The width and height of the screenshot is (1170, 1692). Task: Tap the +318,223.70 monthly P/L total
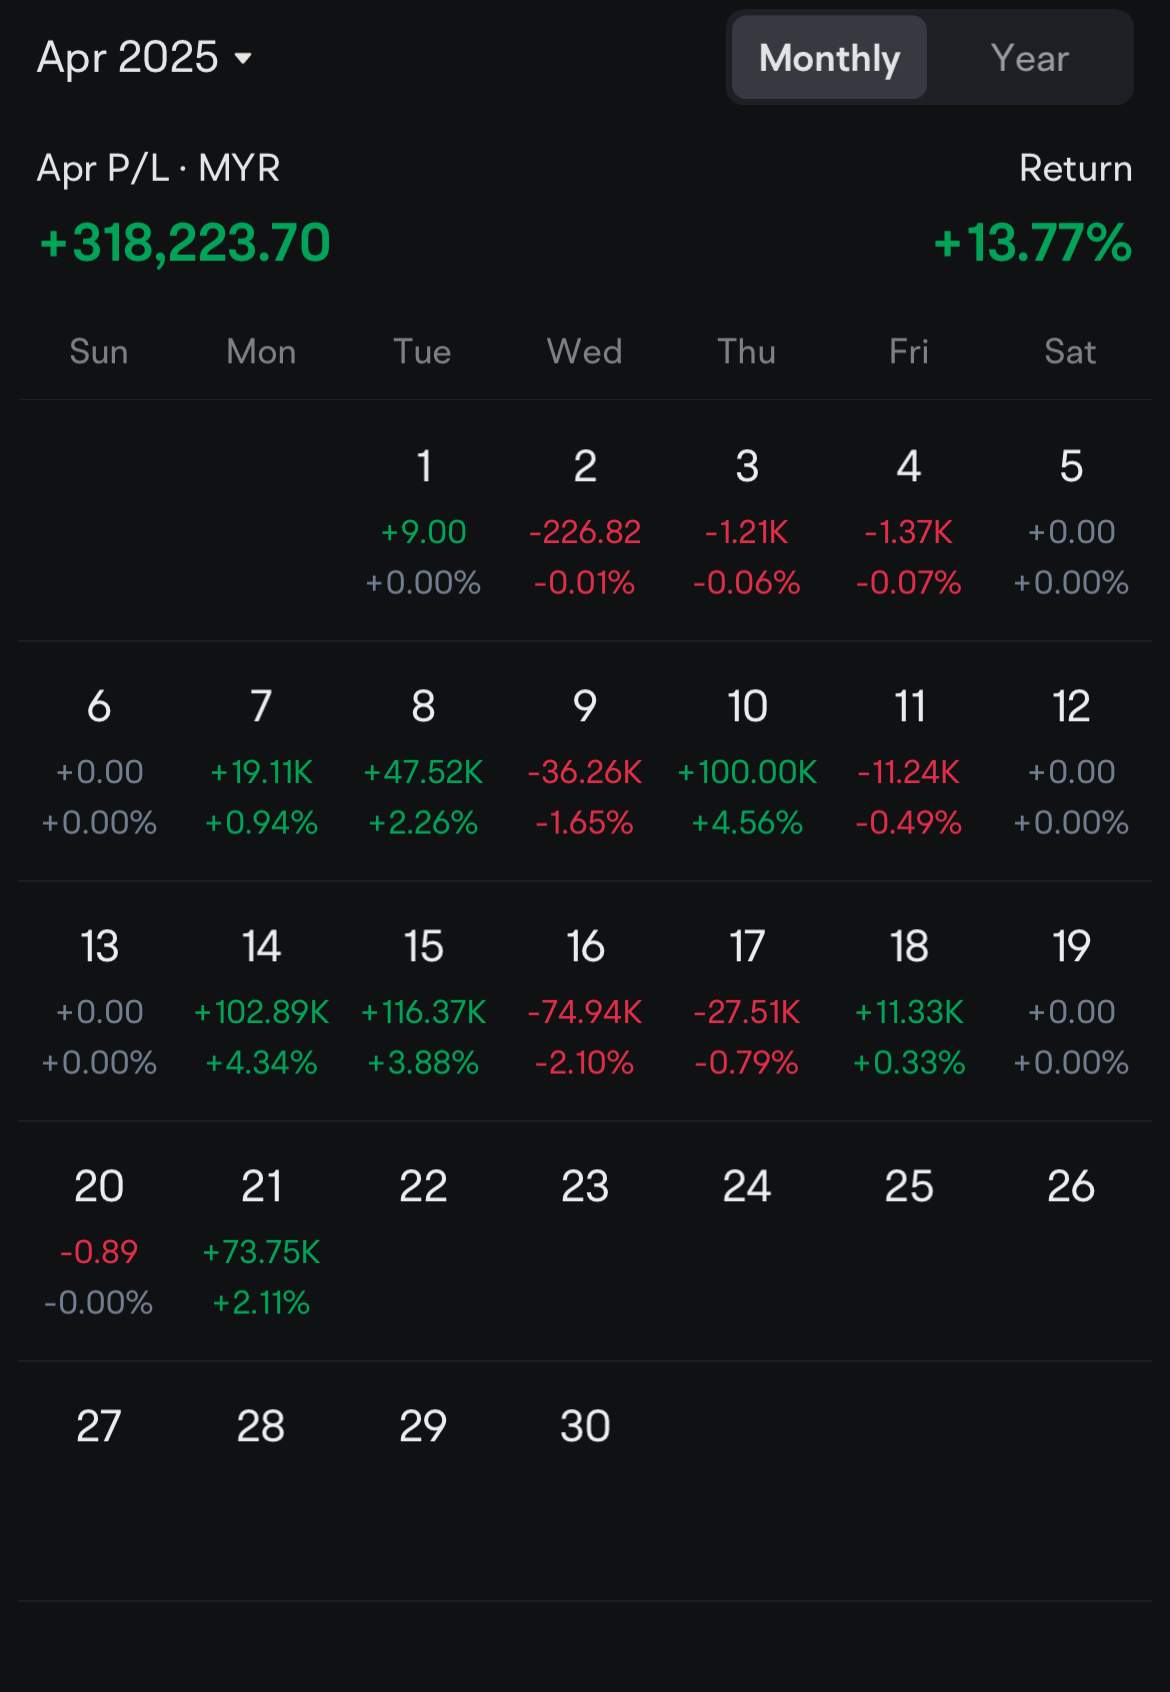coord(185,243)
